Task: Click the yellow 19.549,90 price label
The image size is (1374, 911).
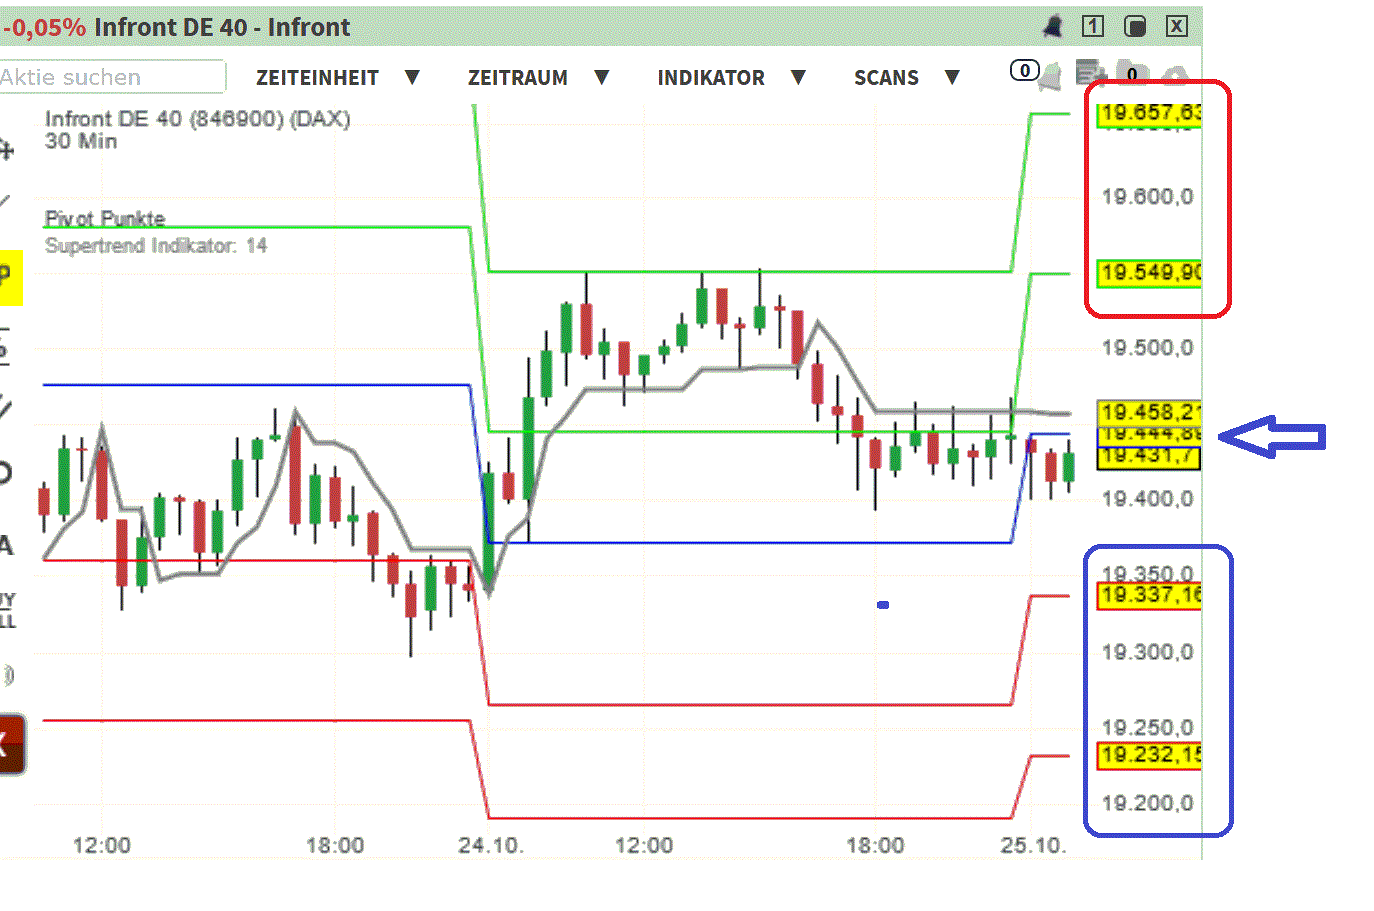Action: [x=1150, y=272]
